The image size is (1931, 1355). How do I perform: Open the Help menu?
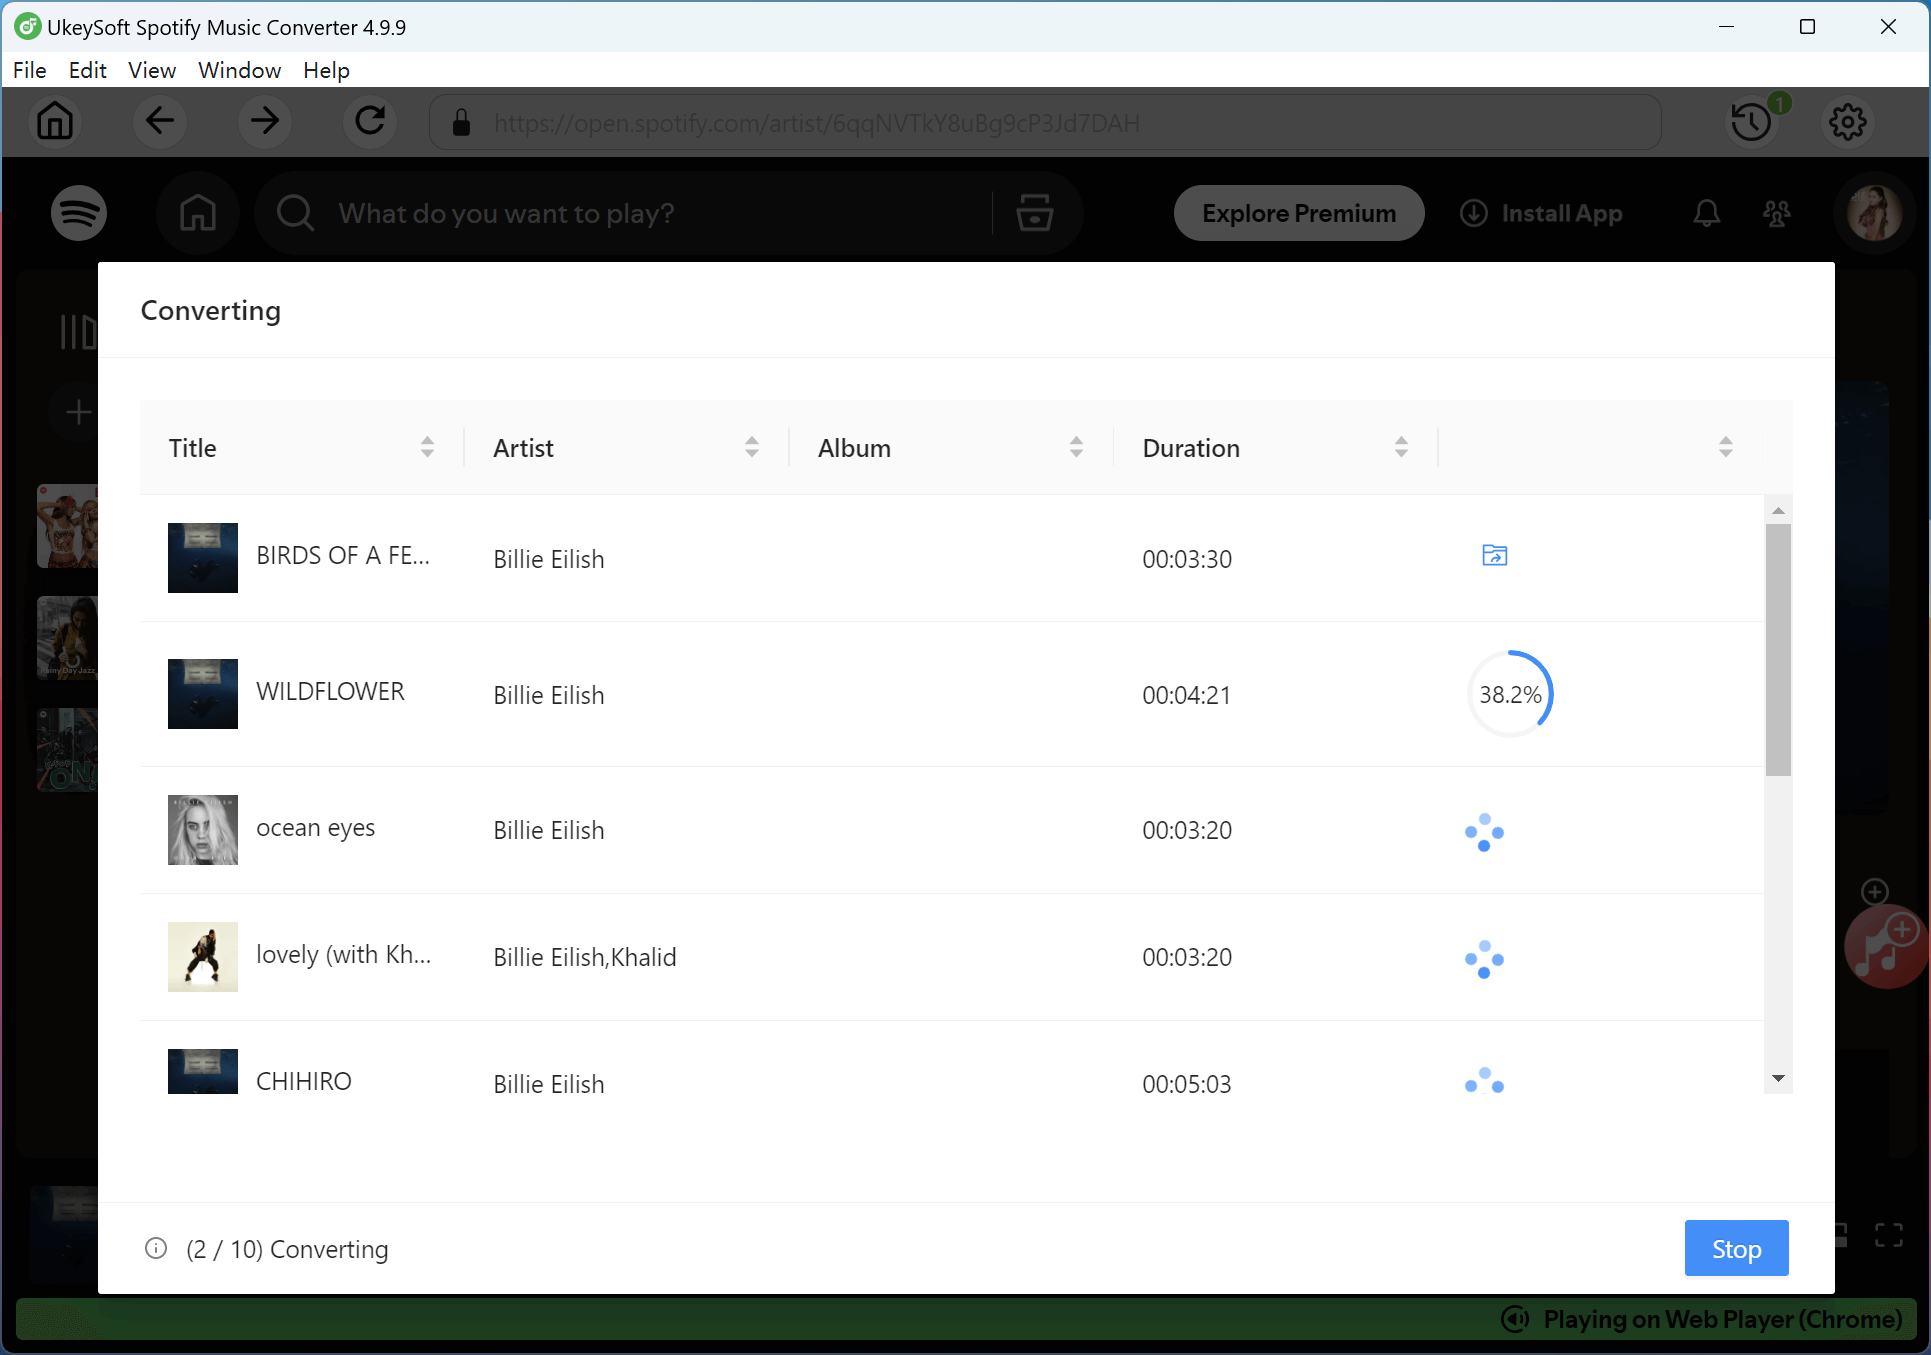point(326,70)
